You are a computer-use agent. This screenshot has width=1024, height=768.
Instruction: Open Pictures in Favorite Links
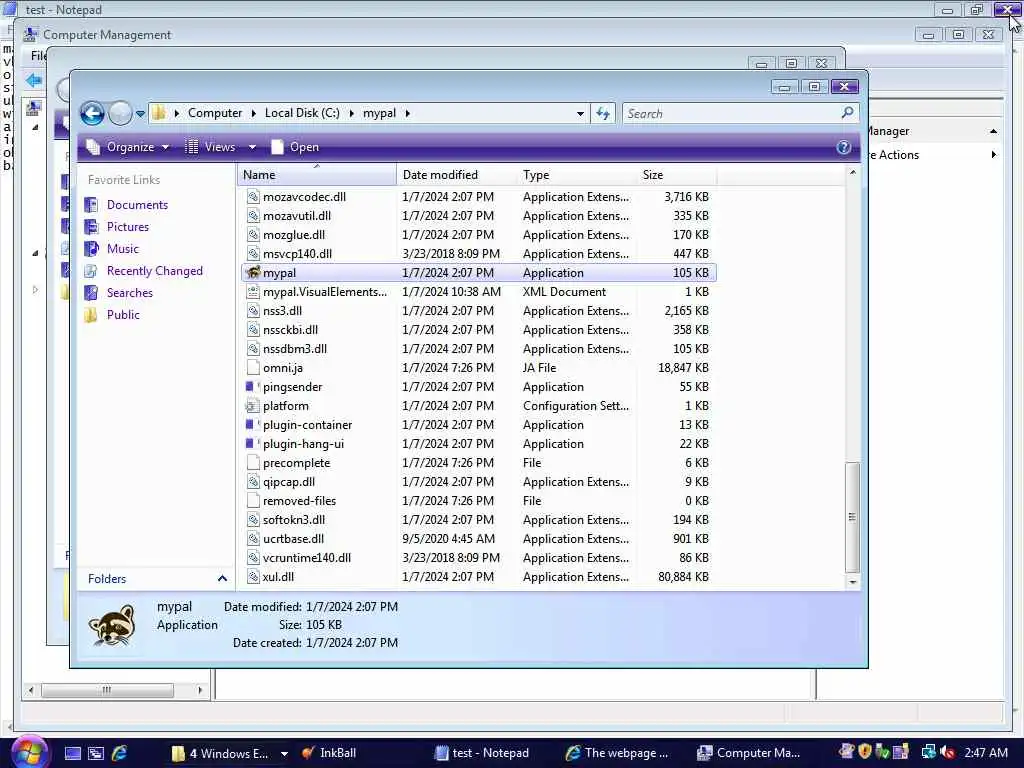127,227
